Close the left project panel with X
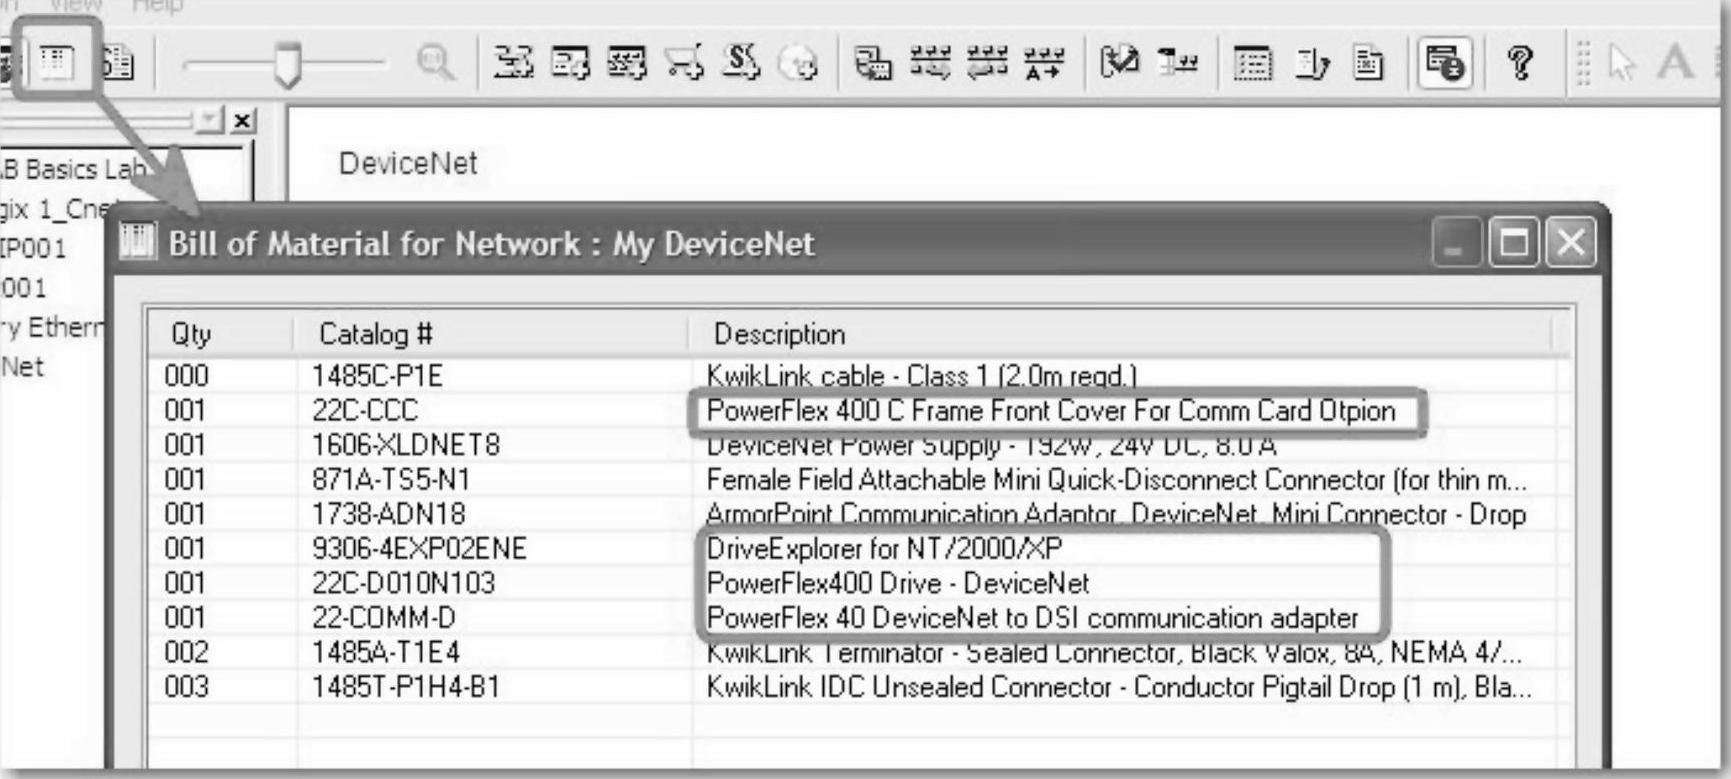 242,121
